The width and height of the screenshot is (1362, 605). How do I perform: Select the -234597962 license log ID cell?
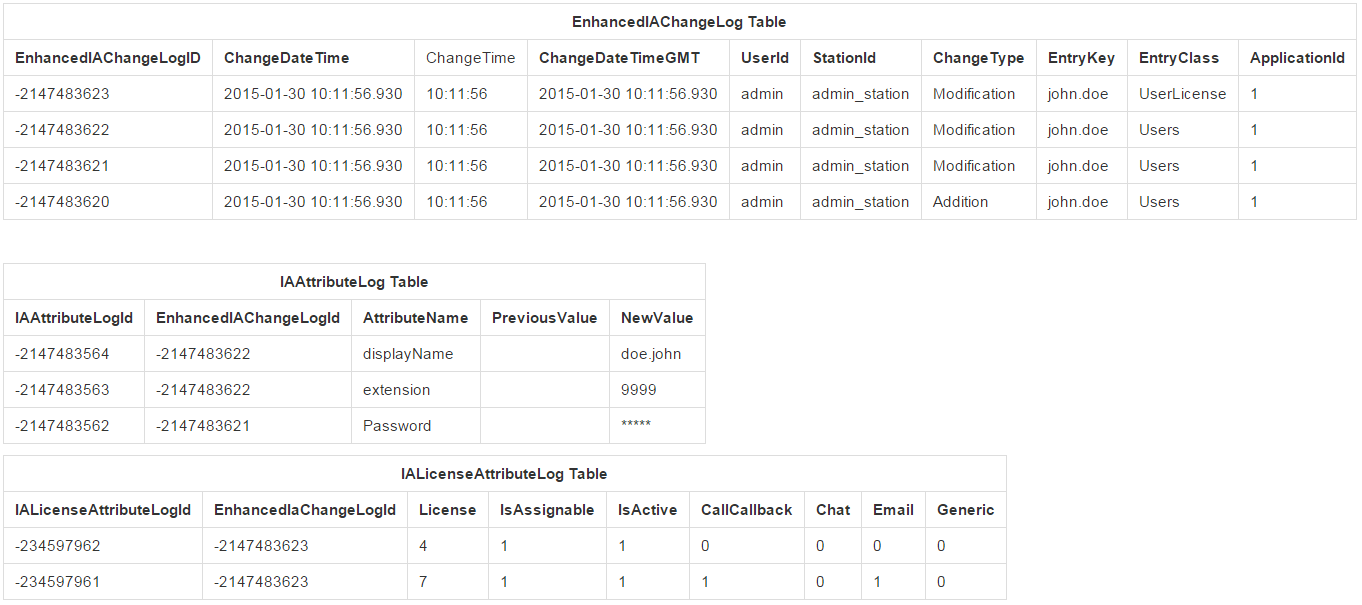pyautogui.click(x=58, y=546)
